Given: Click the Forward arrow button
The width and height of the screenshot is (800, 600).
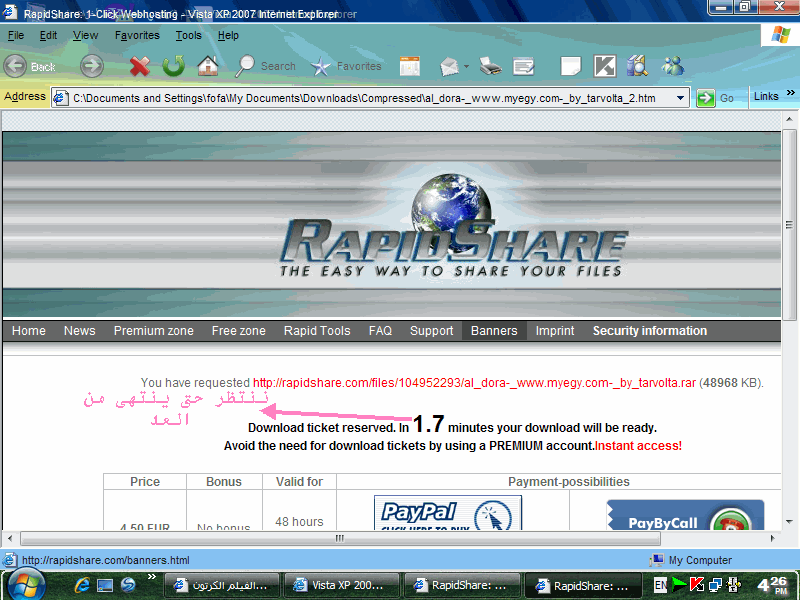Looking at the screenshot, I should [x=92, y=66].
